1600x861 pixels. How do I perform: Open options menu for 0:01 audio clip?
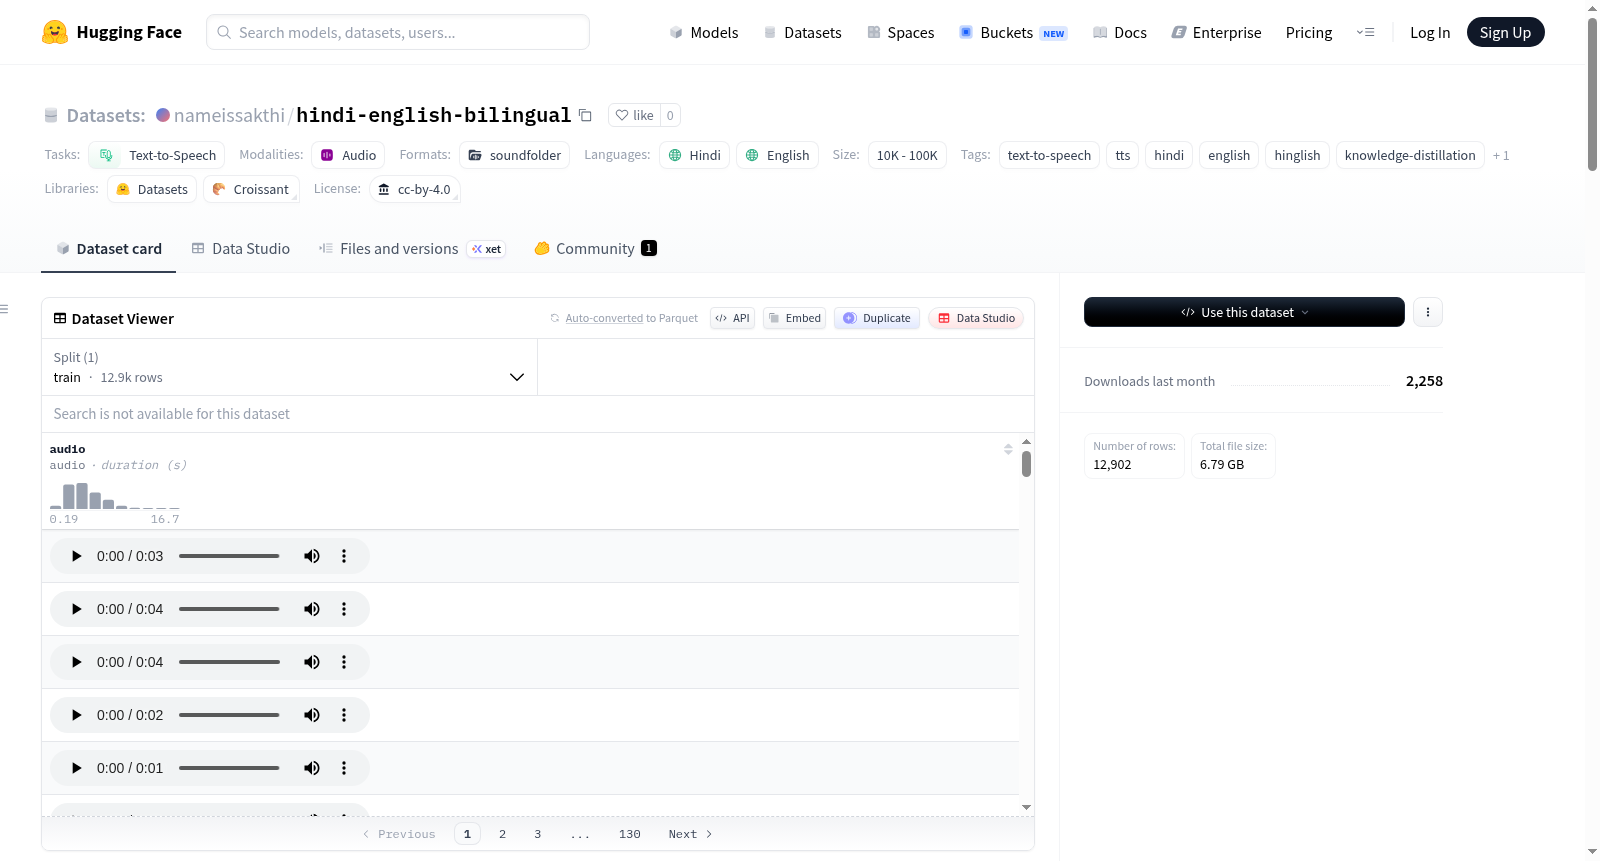(344, 768)
